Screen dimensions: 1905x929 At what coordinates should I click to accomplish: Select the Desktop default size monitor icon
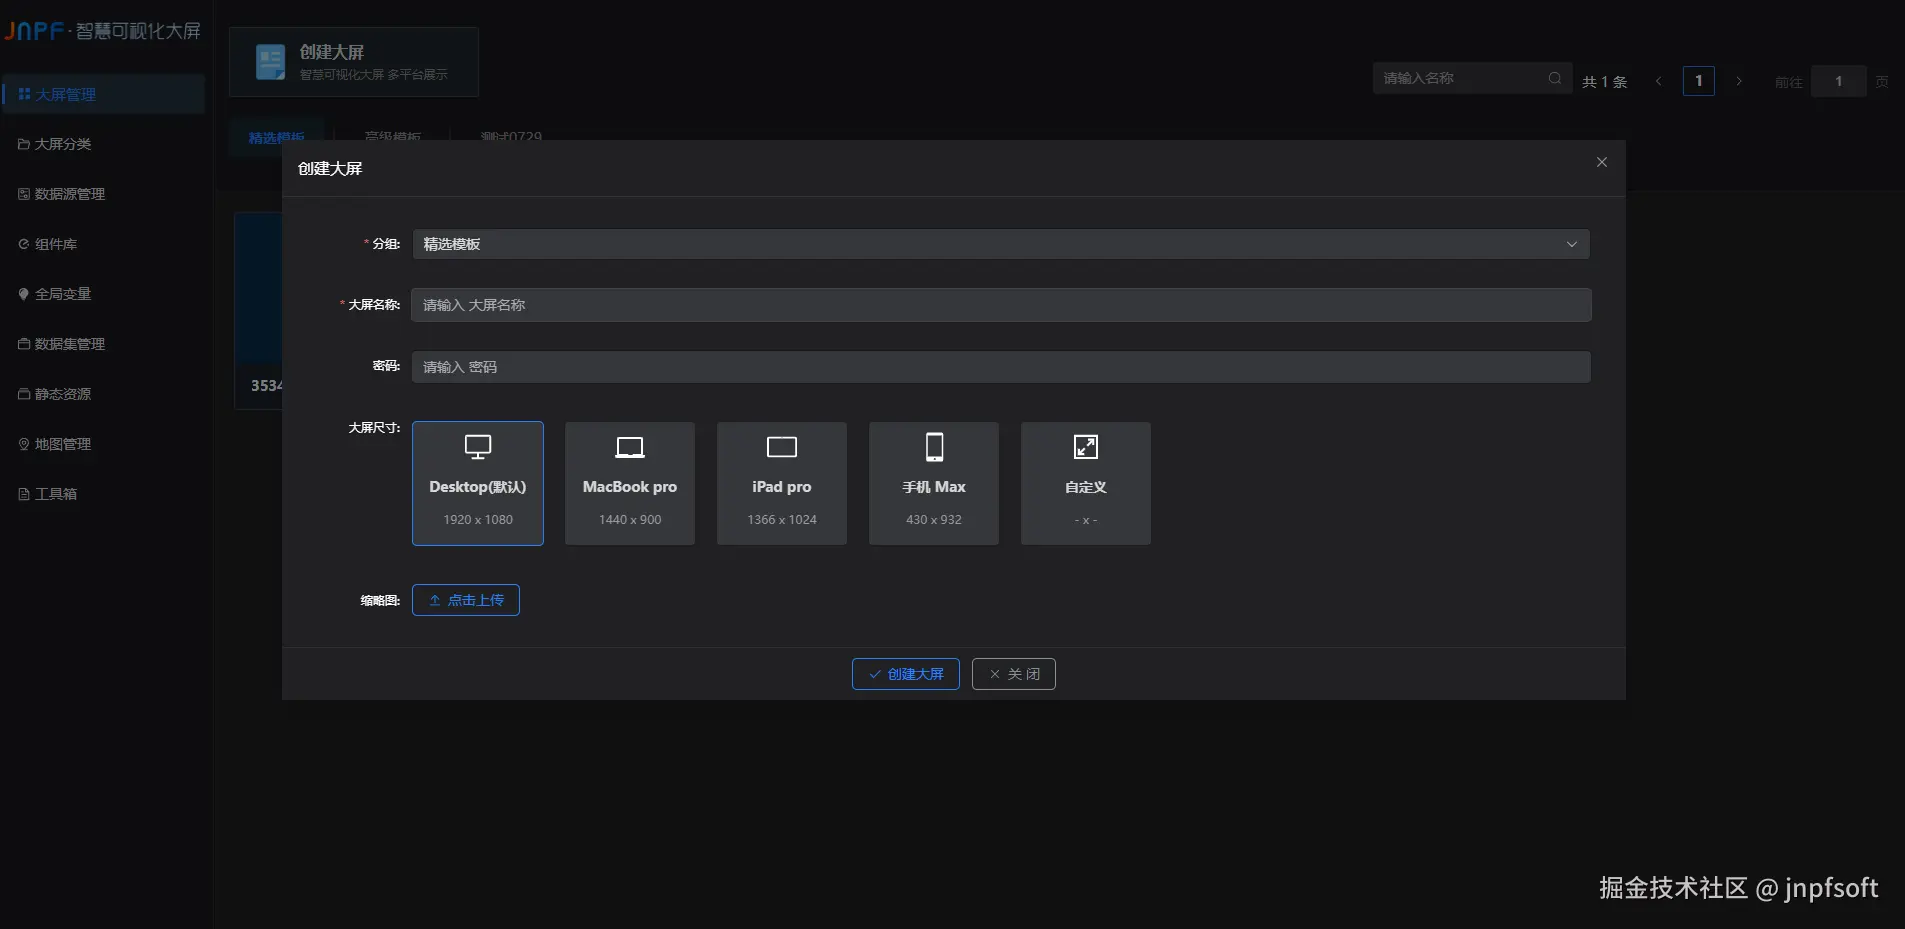coord(478,447)
